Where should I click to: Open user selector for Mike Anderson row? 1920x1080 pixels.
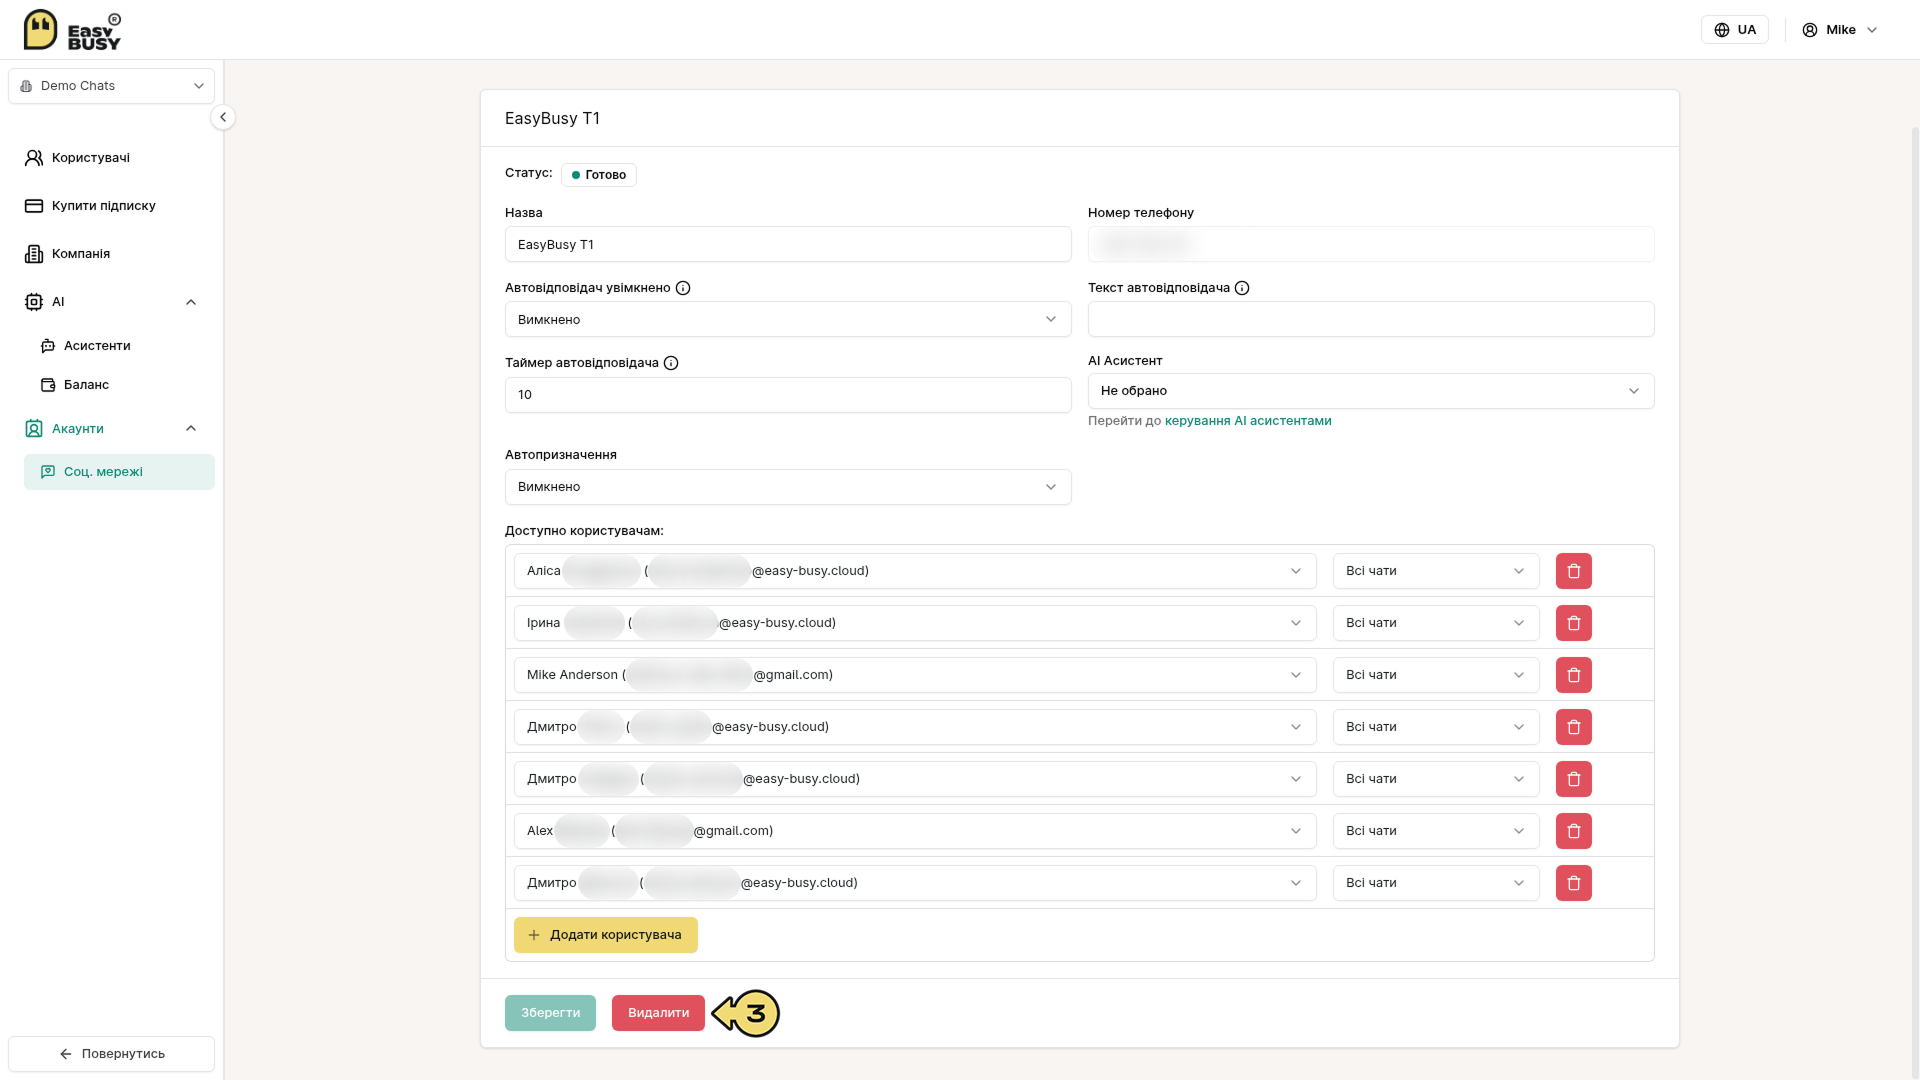click(x=915, y=675)
